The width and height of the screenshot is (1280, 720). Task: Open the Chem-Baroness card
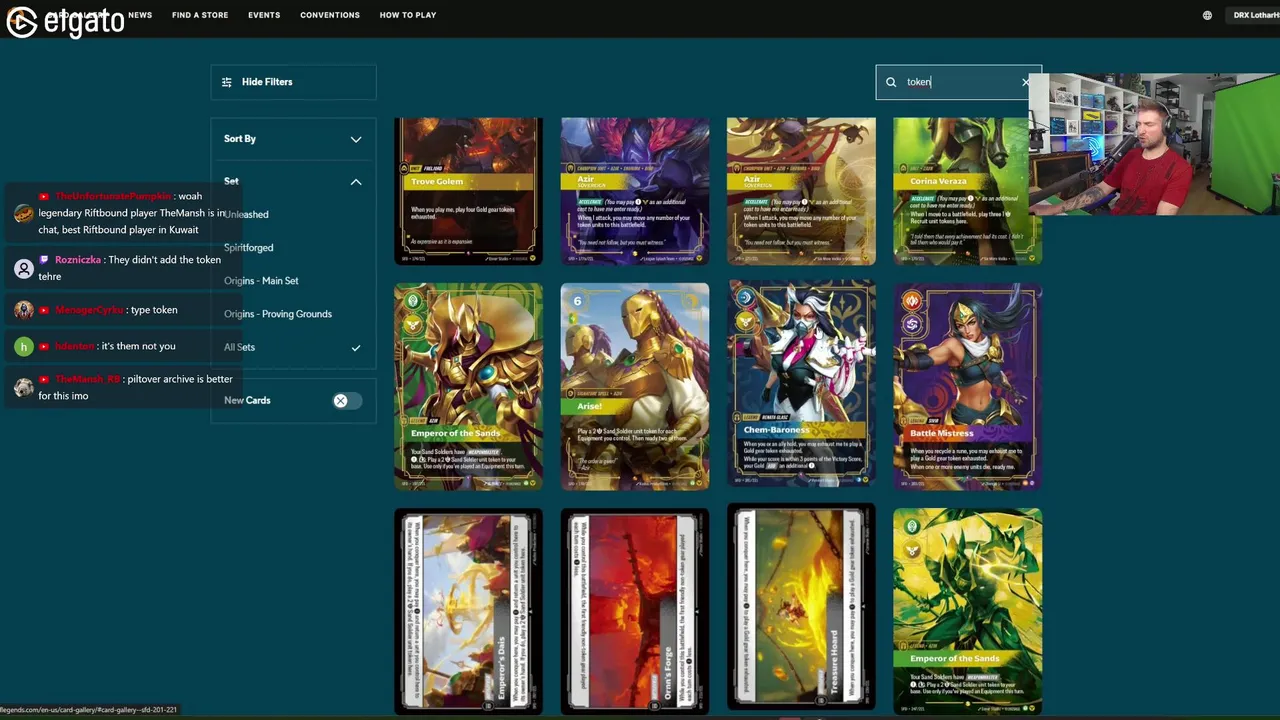coord(801,386)
